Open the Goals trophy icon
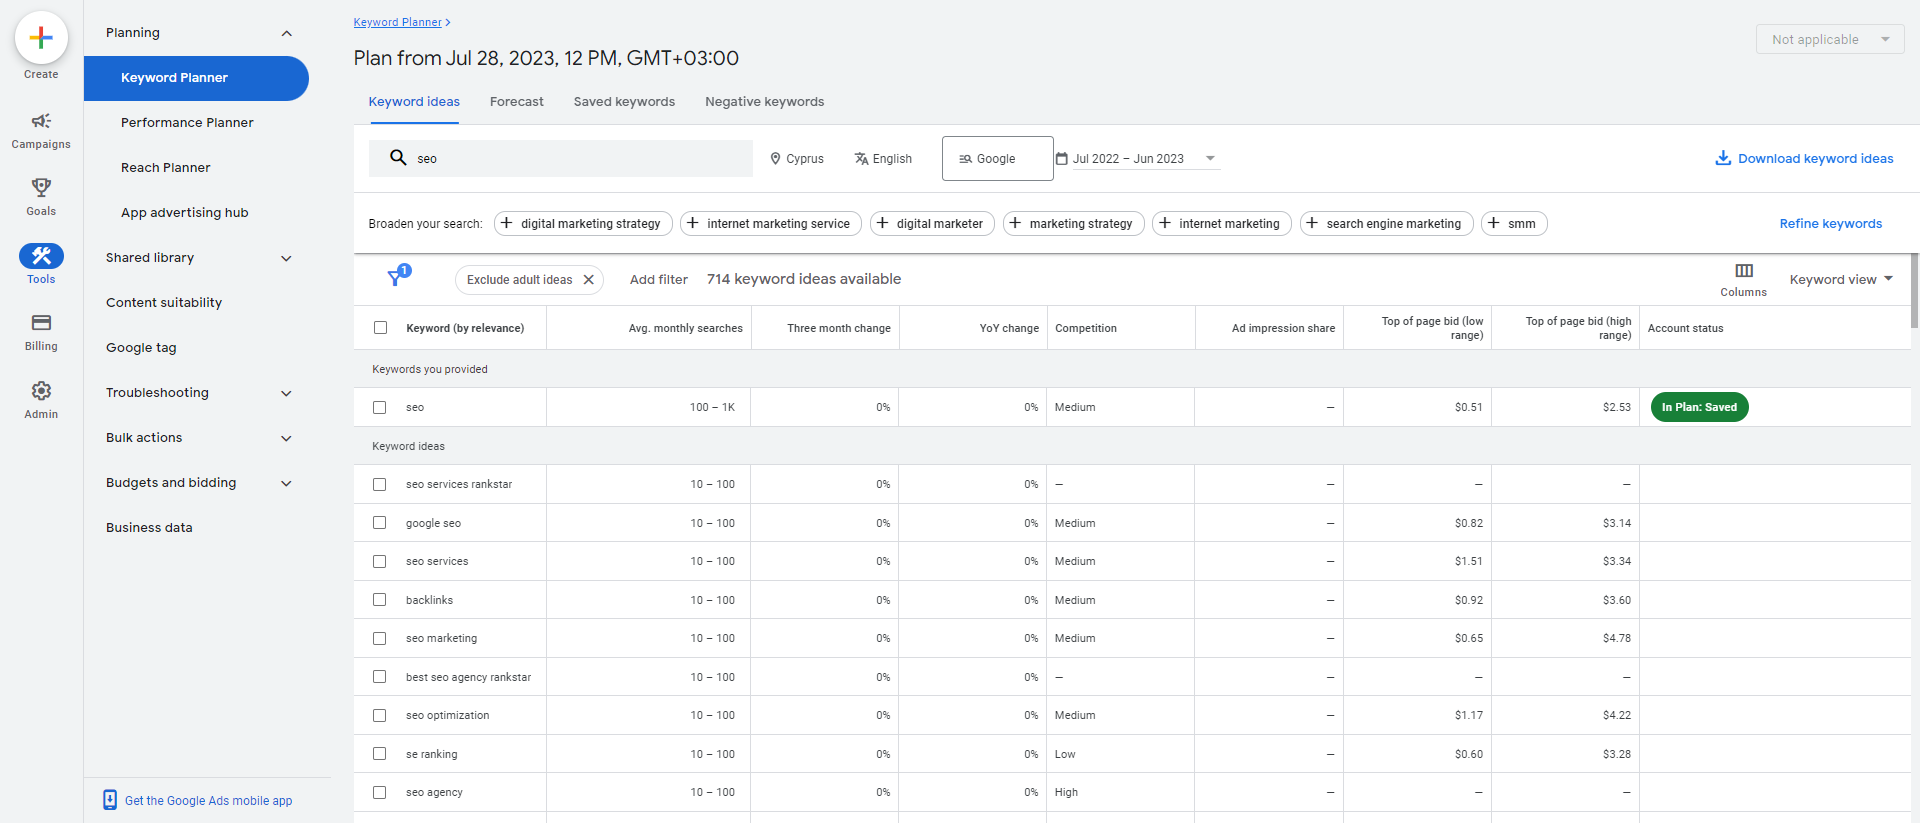 pos(41,187)
